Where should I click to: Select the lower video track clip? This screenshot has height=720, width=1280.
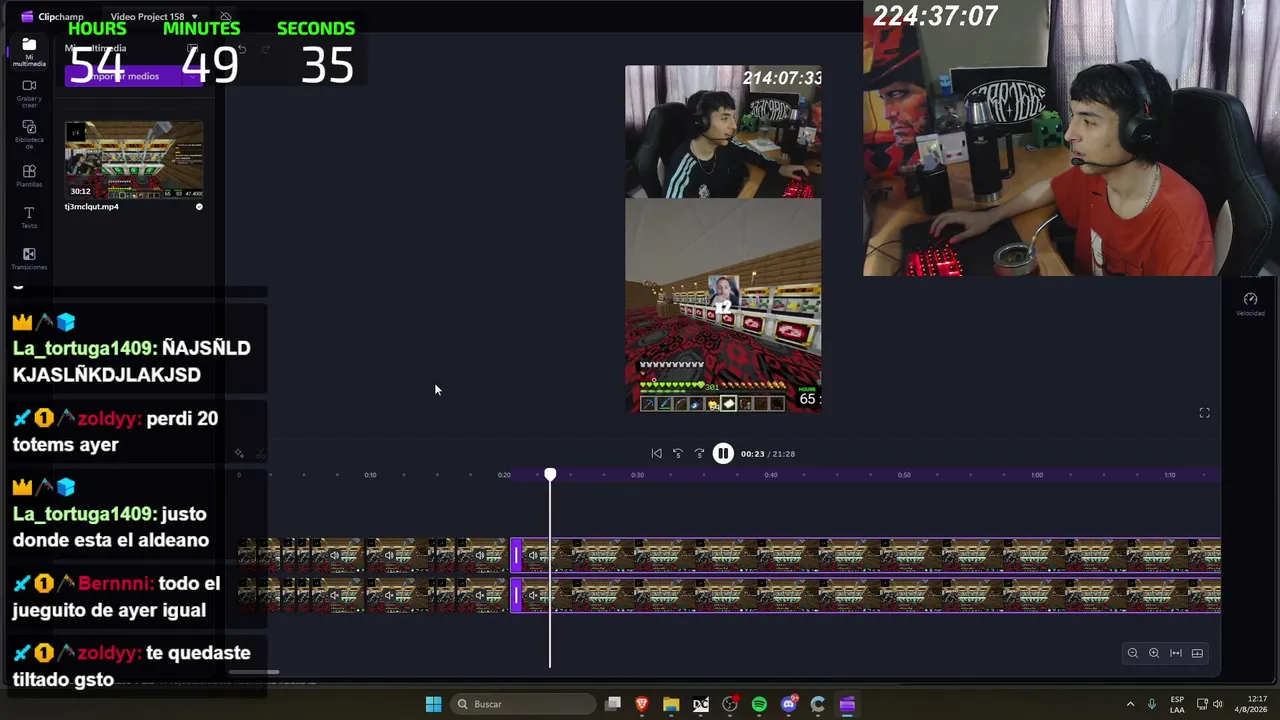866,595
